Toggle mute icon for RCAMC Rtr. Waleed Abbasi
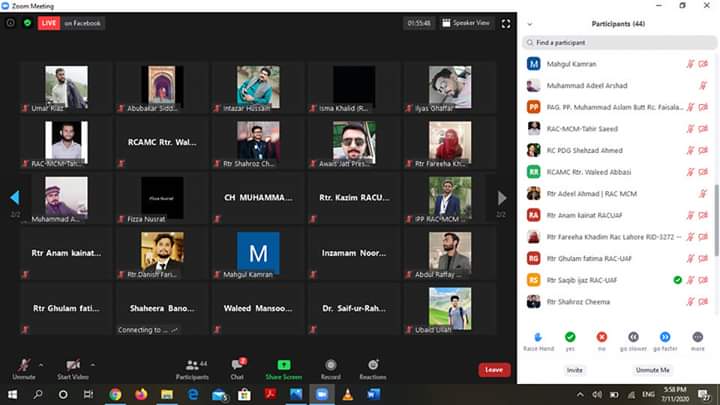 click(690, 172)
